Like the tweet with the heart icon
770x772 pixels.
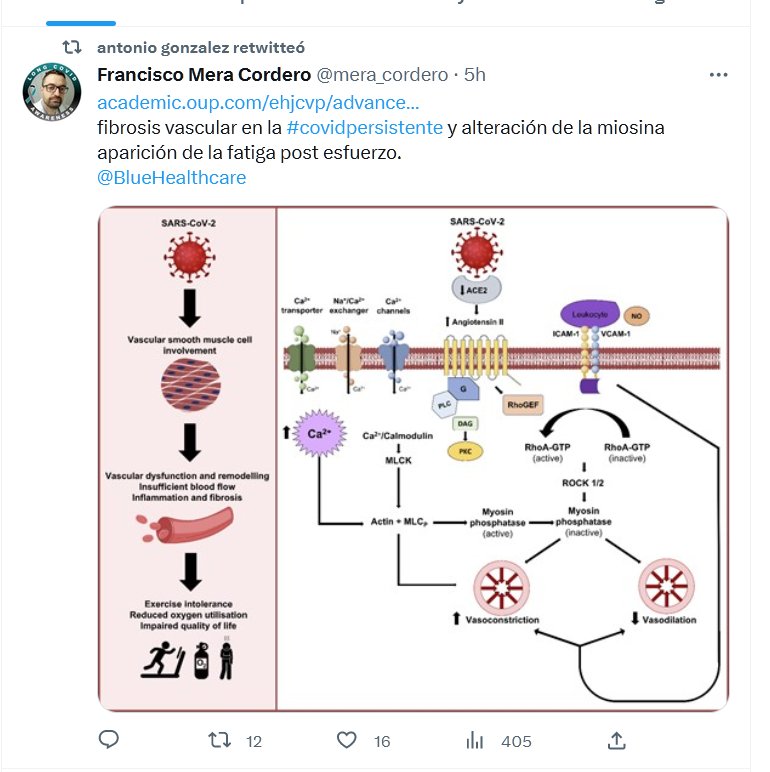pos(346,740)
